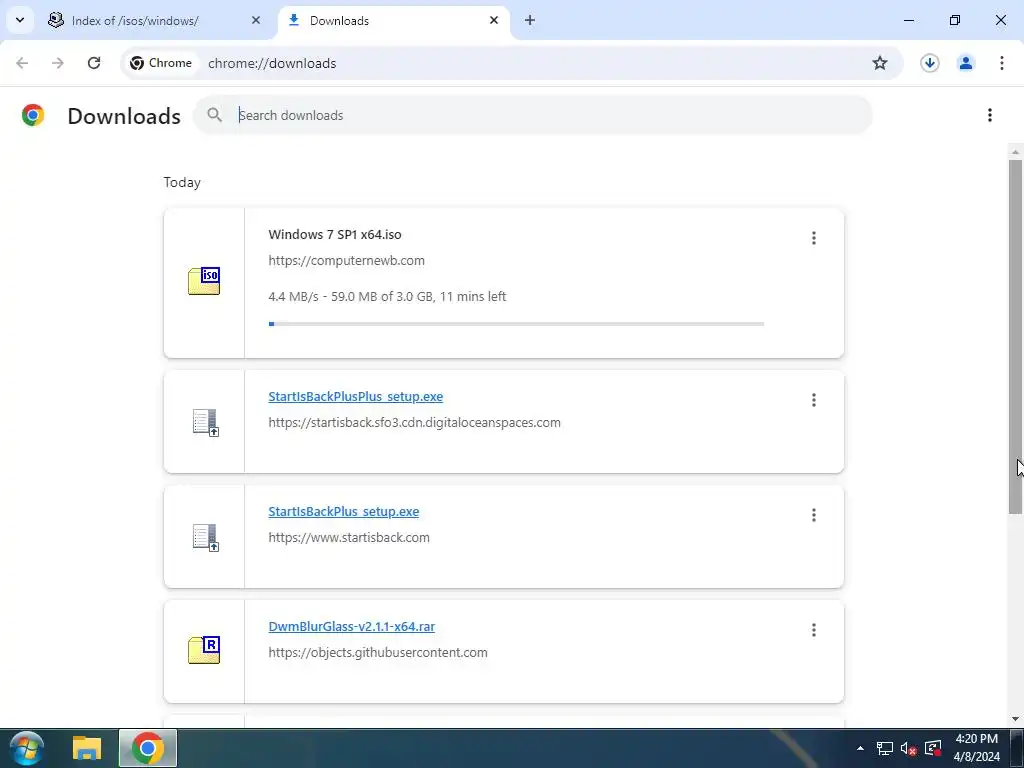1024x768 pixels.
Task: Click the StartIsBackPlusPlus_setup.exe file icon
Action: (206, 423)
